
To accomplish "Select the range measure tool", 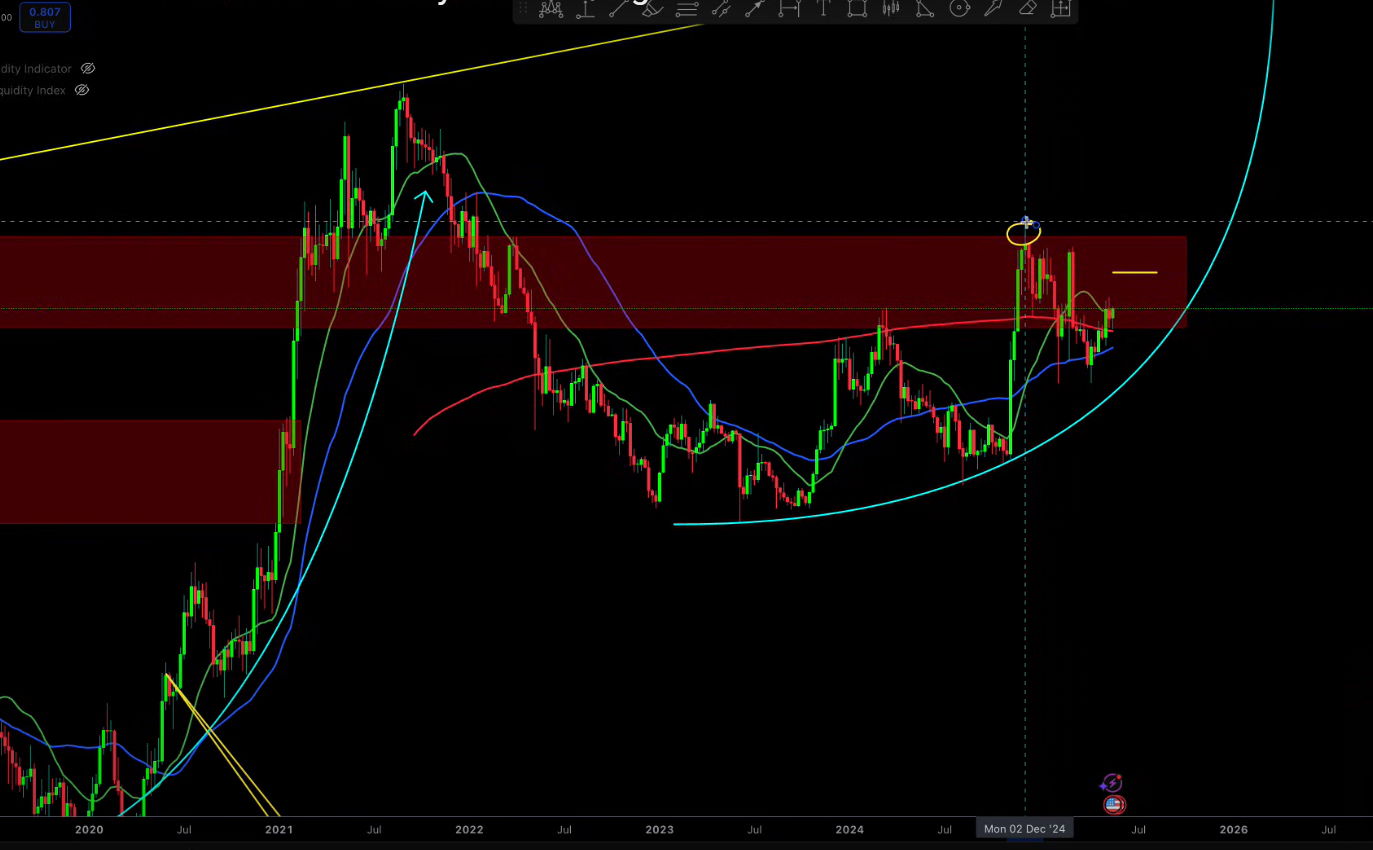I will pyautogui.click(x=789, y=9).
